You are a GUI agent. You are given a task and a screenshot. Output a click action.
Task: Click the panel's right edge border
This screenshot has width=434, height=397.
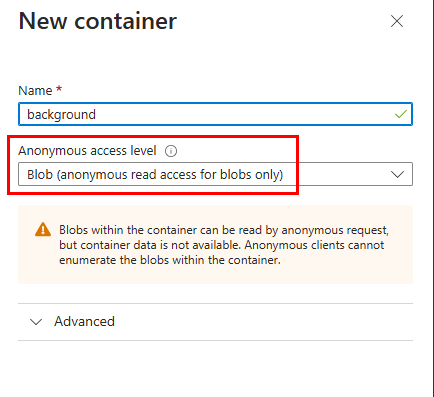pos(430,198)
